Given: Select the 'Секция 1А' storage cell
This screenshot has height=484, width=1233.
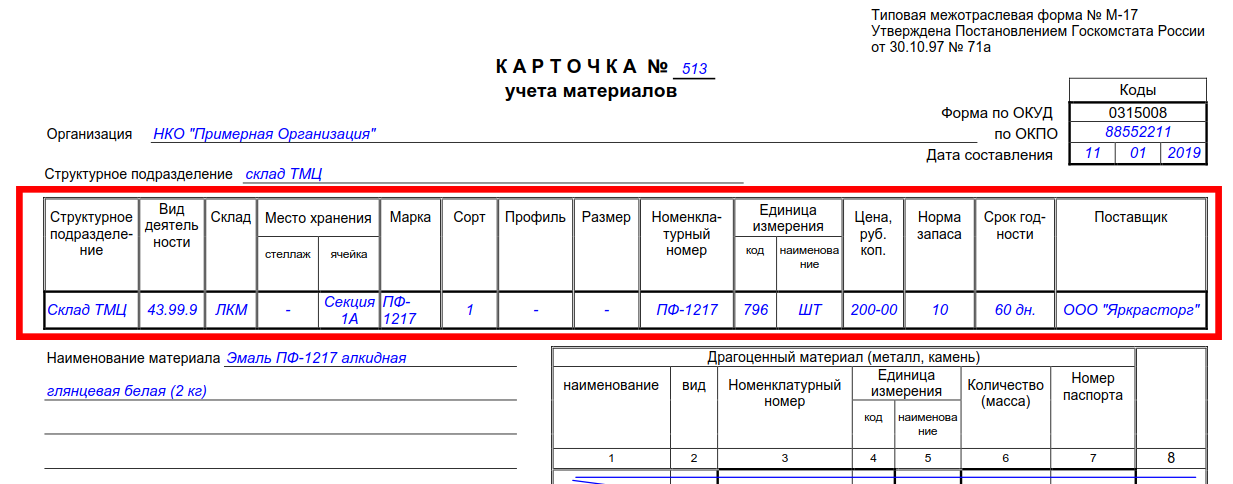Looking at the screenshot, I should click(x=349, y=310).
